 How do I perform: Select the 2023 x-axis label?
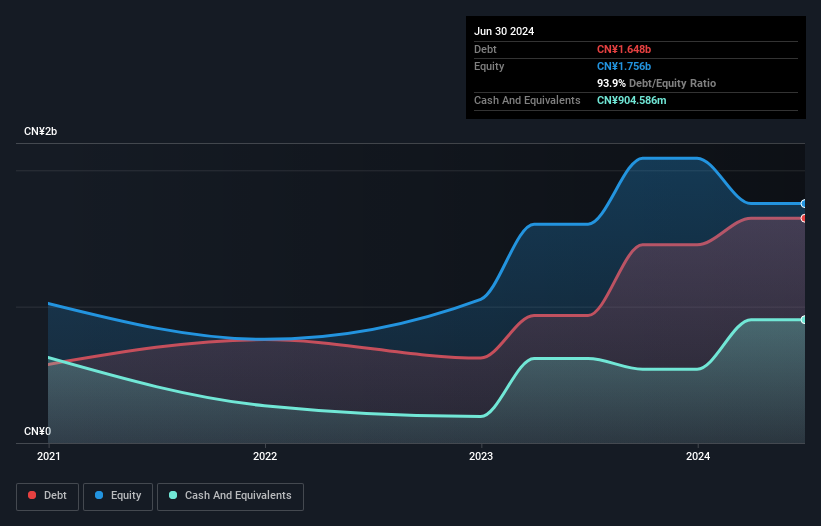481,456
